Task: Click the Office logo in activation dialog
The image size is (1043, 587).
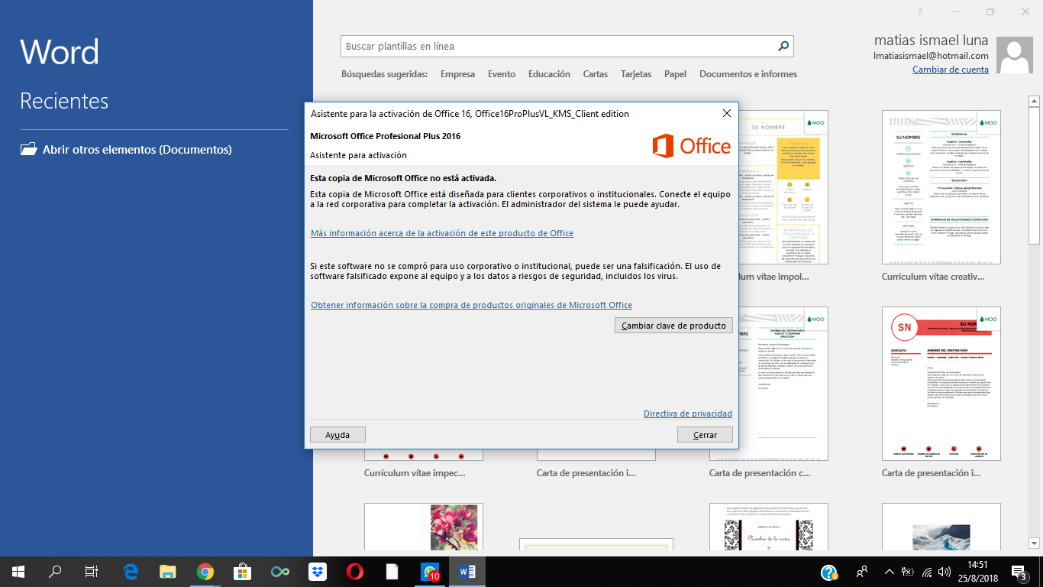Action: (x=691, y=146)
